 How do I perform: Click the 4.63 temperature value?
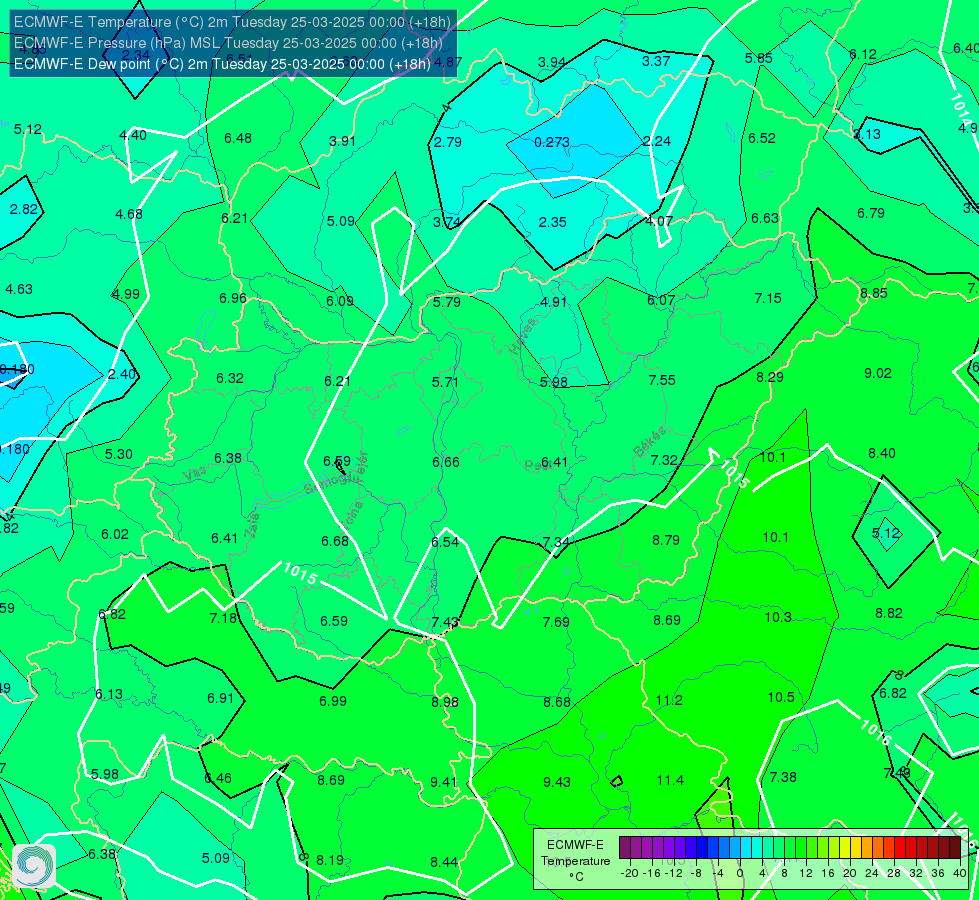(19, 290)
